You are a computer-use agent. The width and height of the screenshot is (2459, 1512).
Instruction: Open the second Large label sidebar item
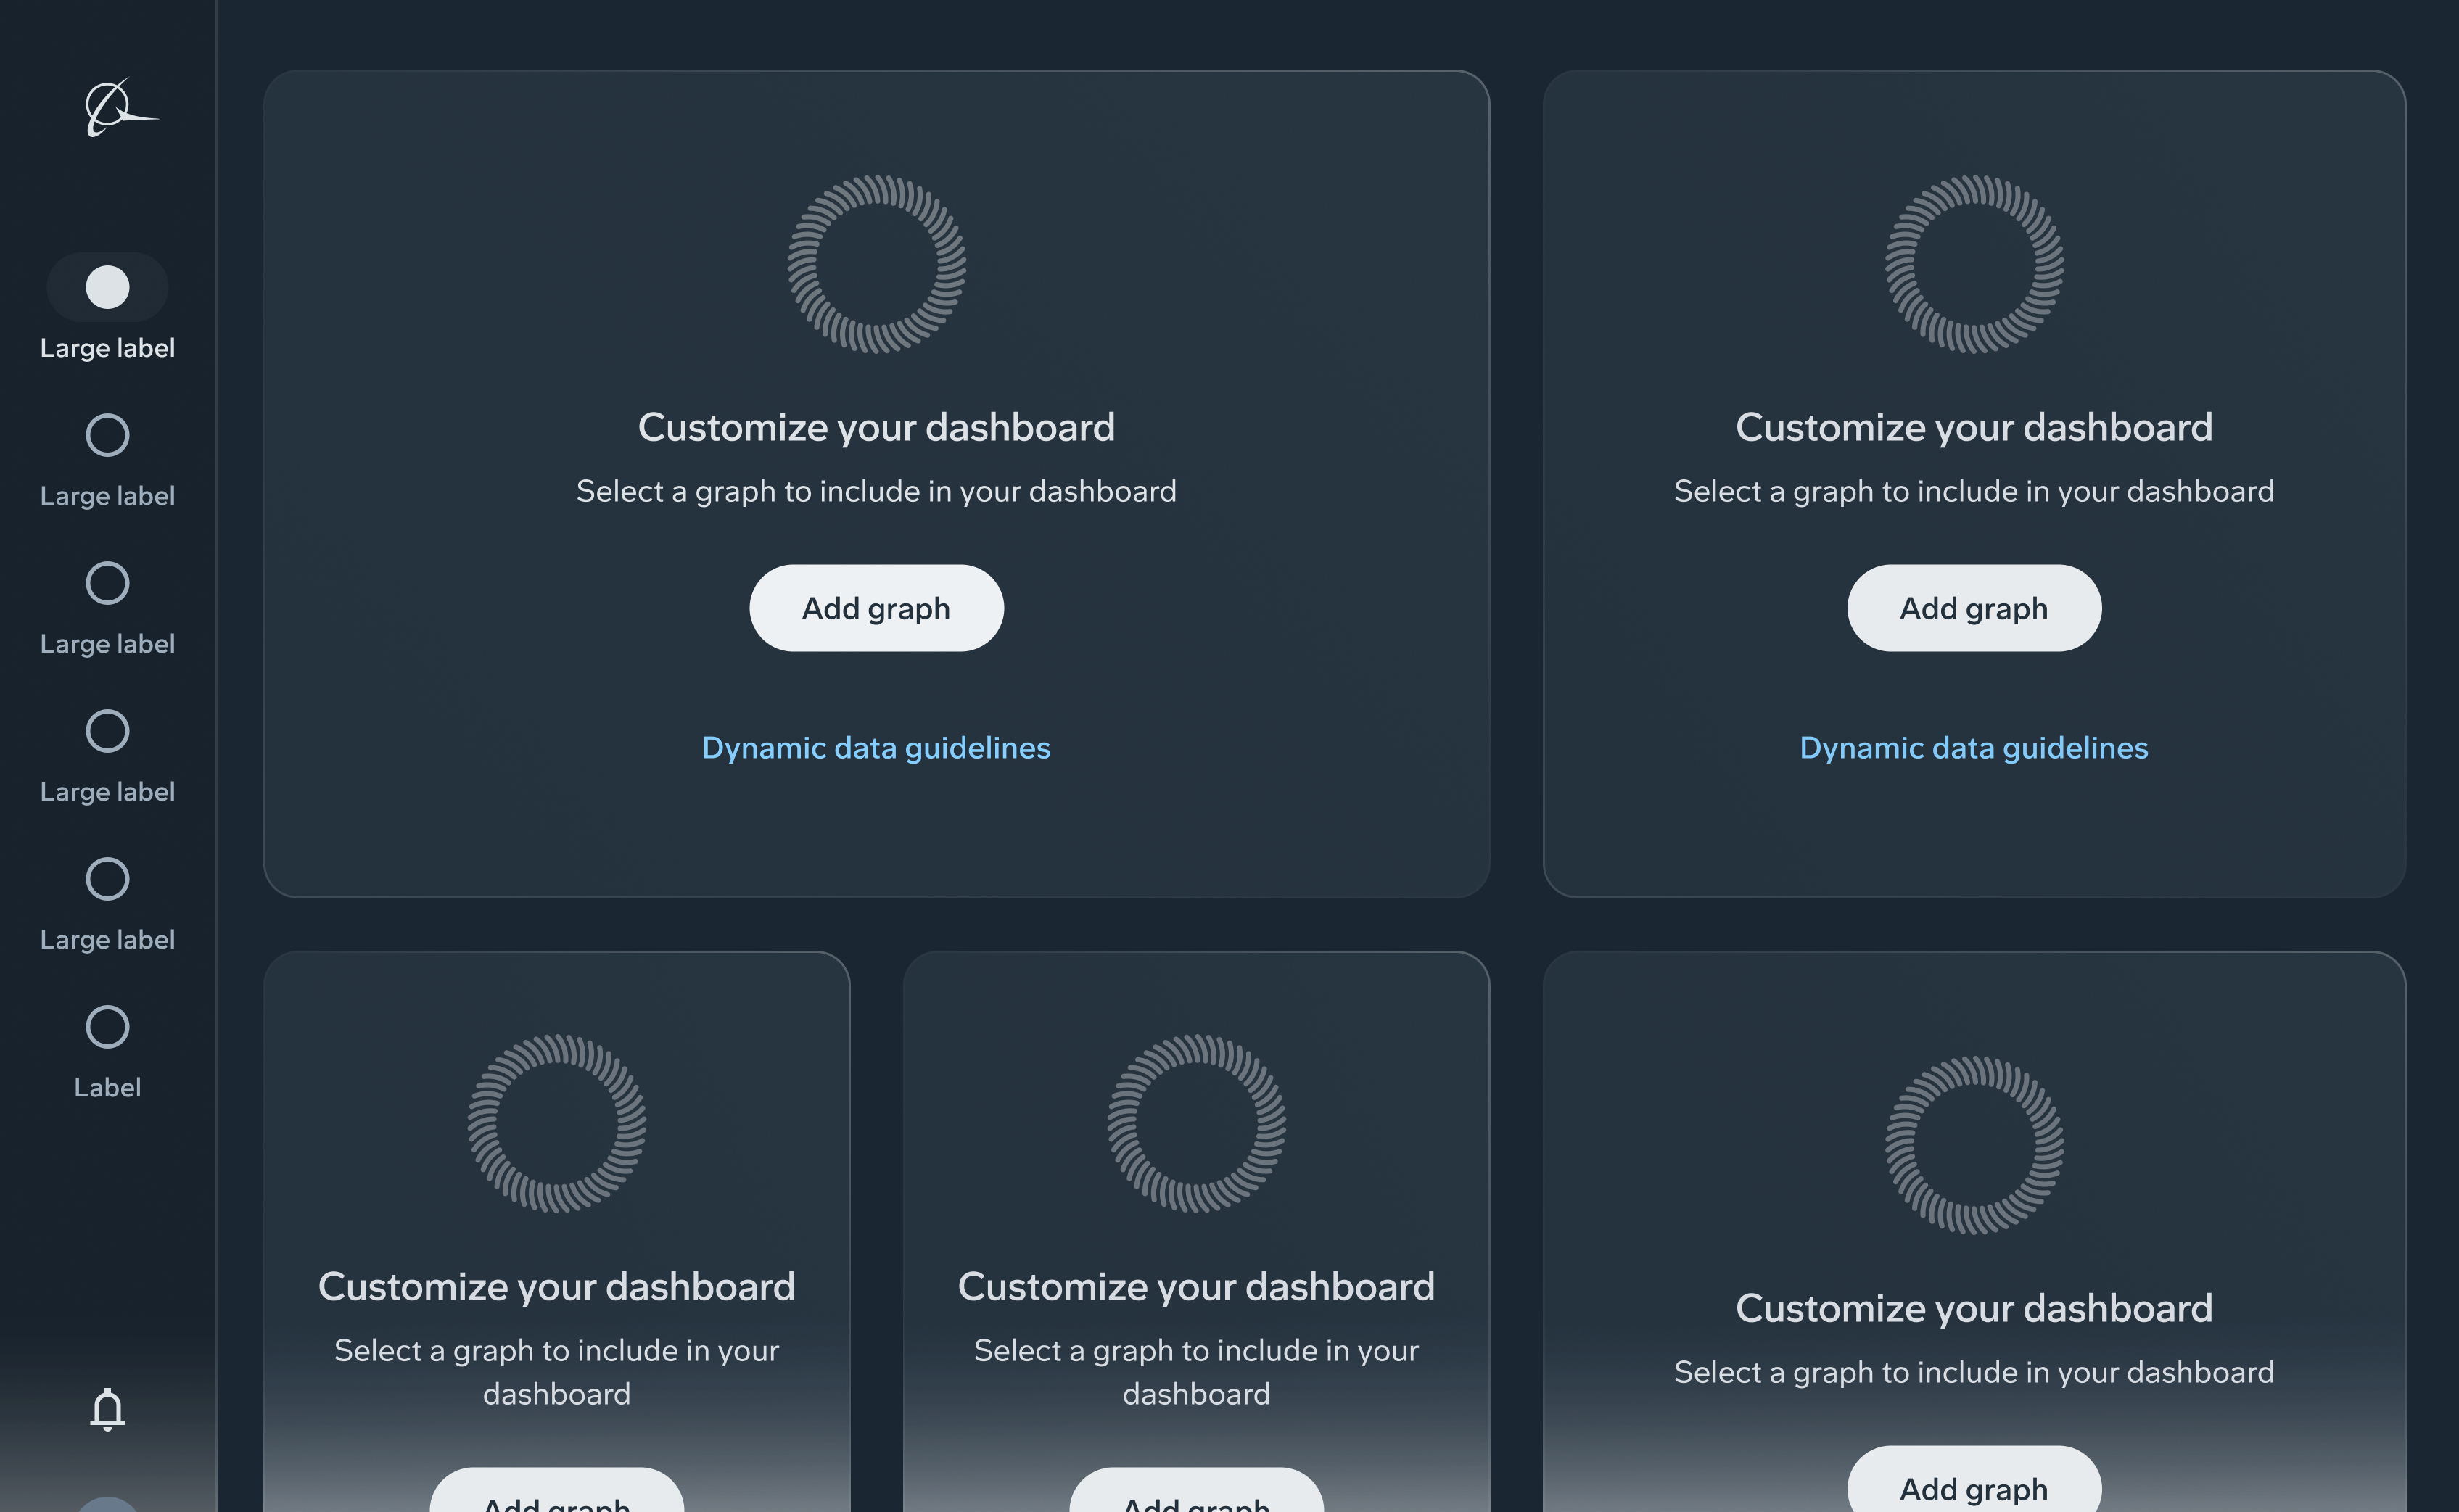point(107,436)
